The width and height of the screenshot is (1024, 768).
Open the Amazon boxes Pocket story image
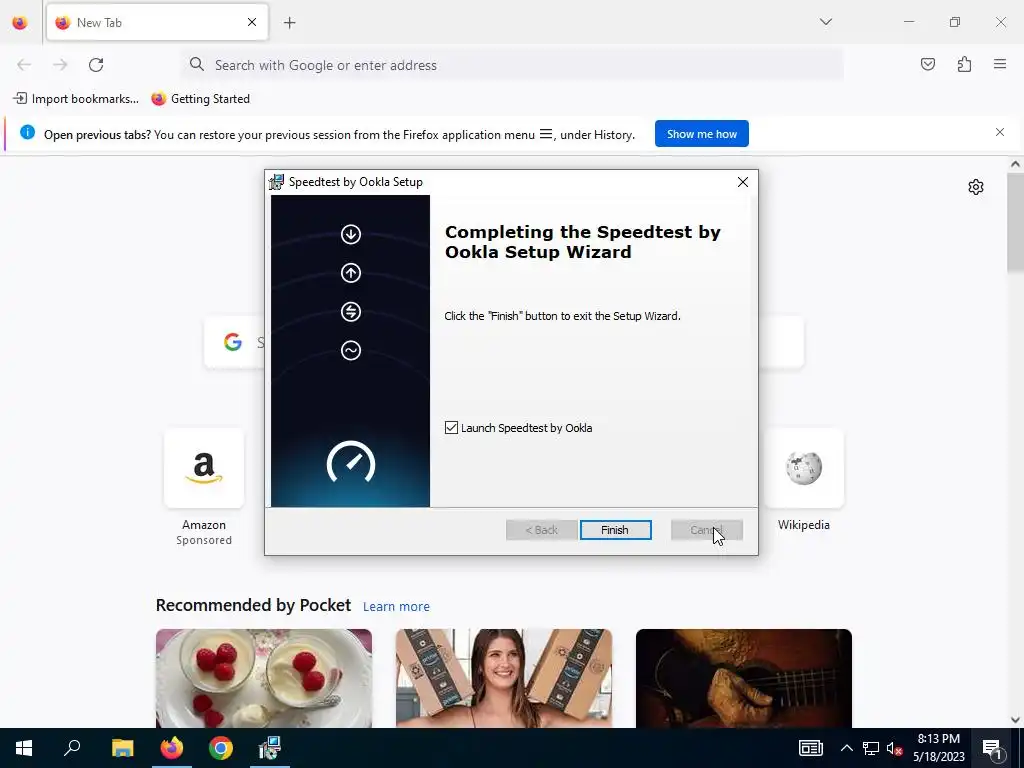[504, 679]
